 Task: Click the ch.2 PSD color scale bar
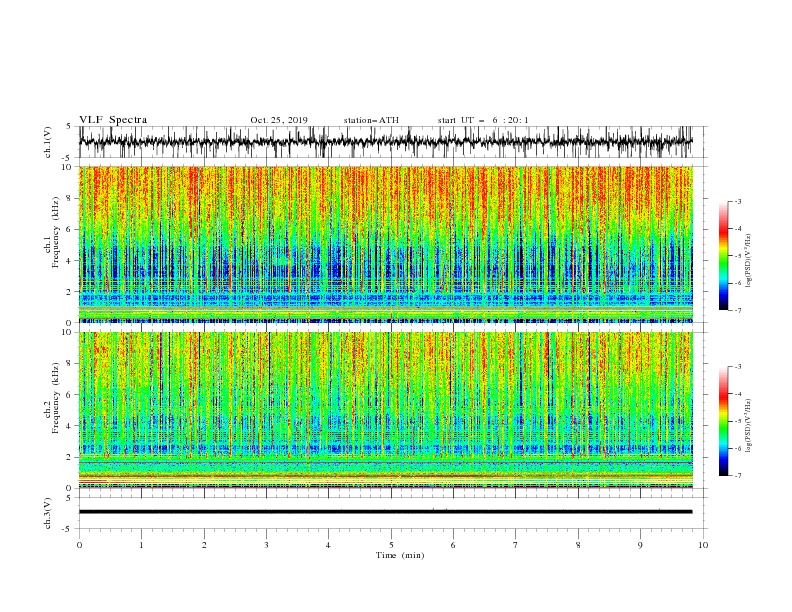723,421
